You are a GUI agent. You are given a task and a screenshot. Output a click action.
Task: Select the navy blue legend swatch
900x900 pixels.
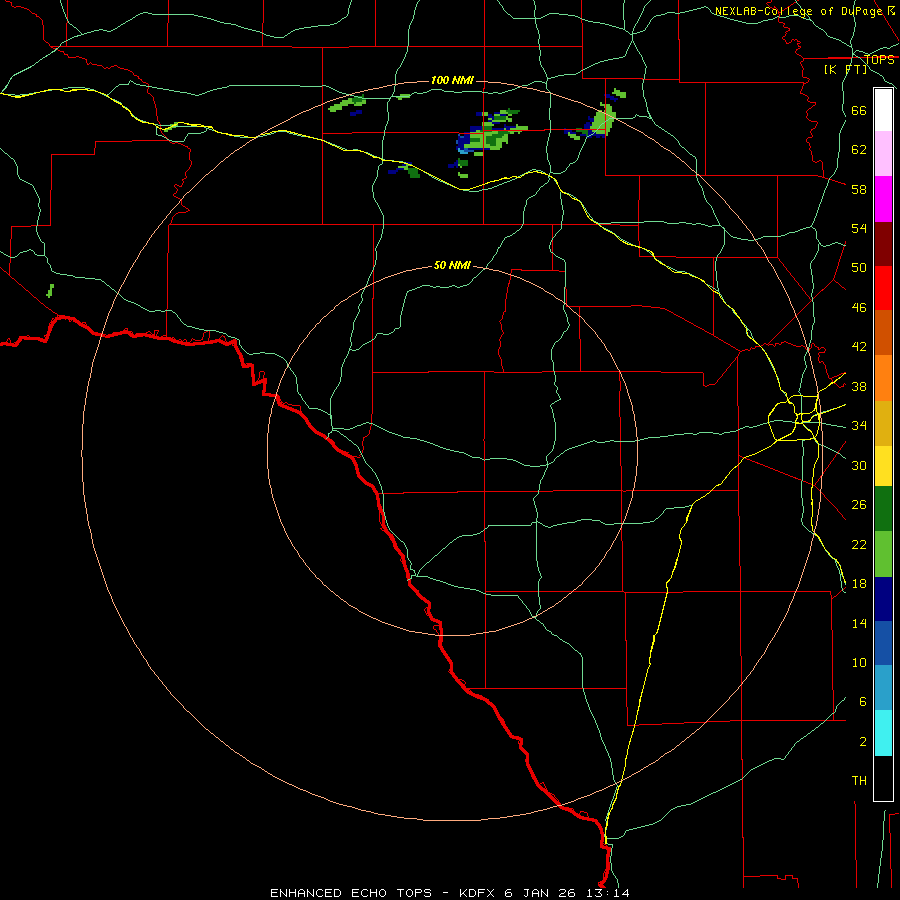(883, 599)
